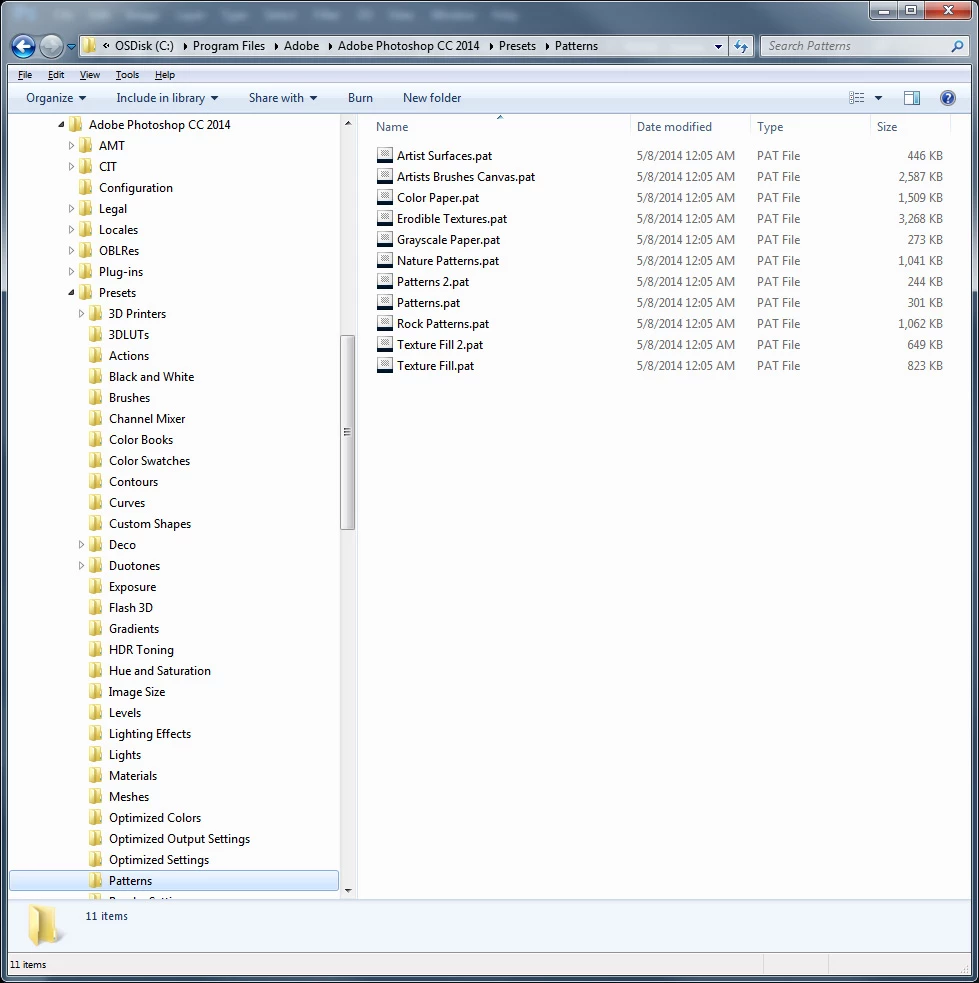This screenshot has width=979, height=983.
Task: Click the Color Paper.pat file icon
Action: click(x=384, y=197)
